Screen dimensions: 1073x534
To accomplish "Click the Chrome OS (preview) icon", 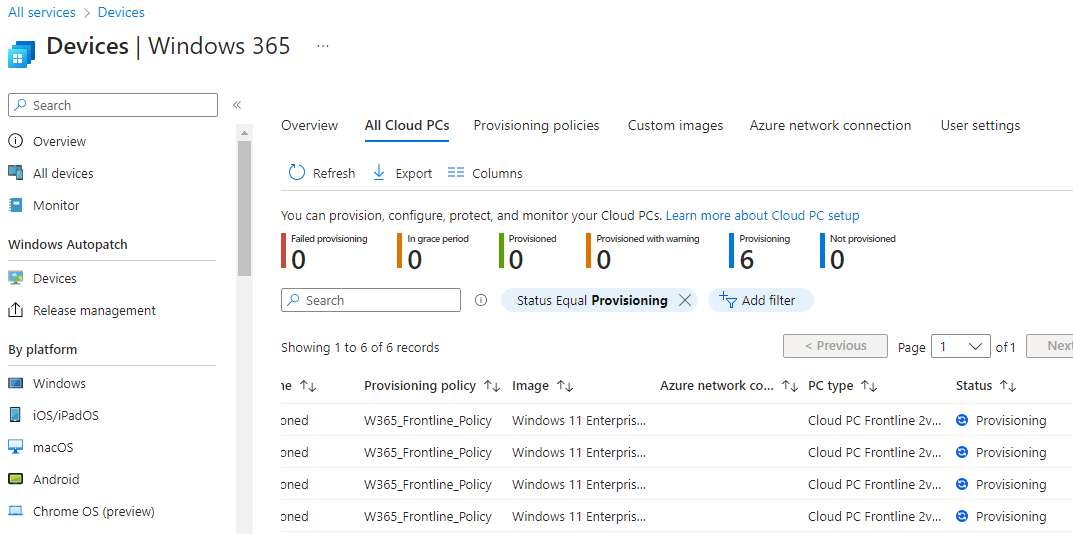I will click(15, 511).
